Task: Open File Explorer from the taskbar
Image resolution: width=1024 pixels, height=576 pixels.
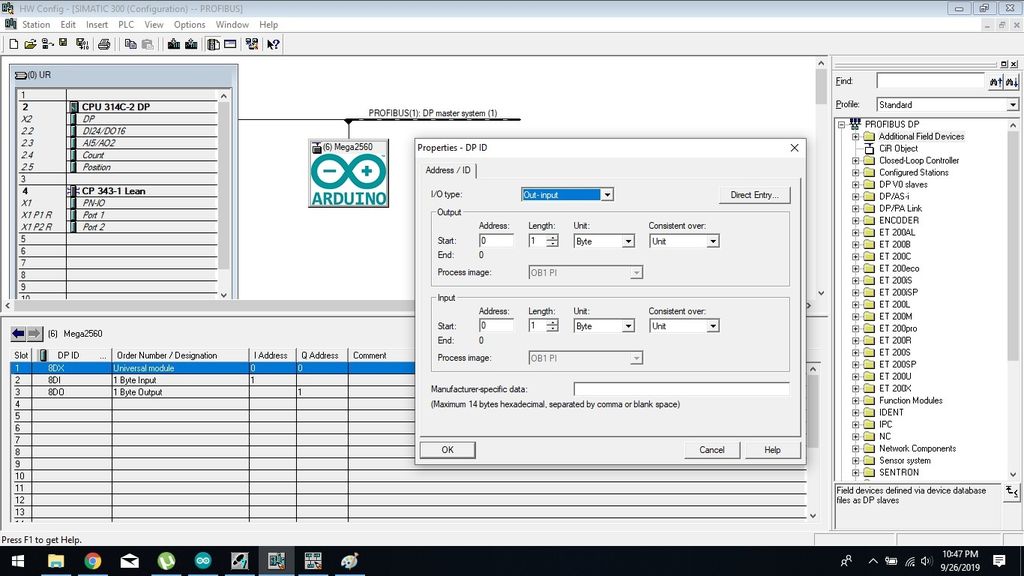Action: [x=56, y=561]
